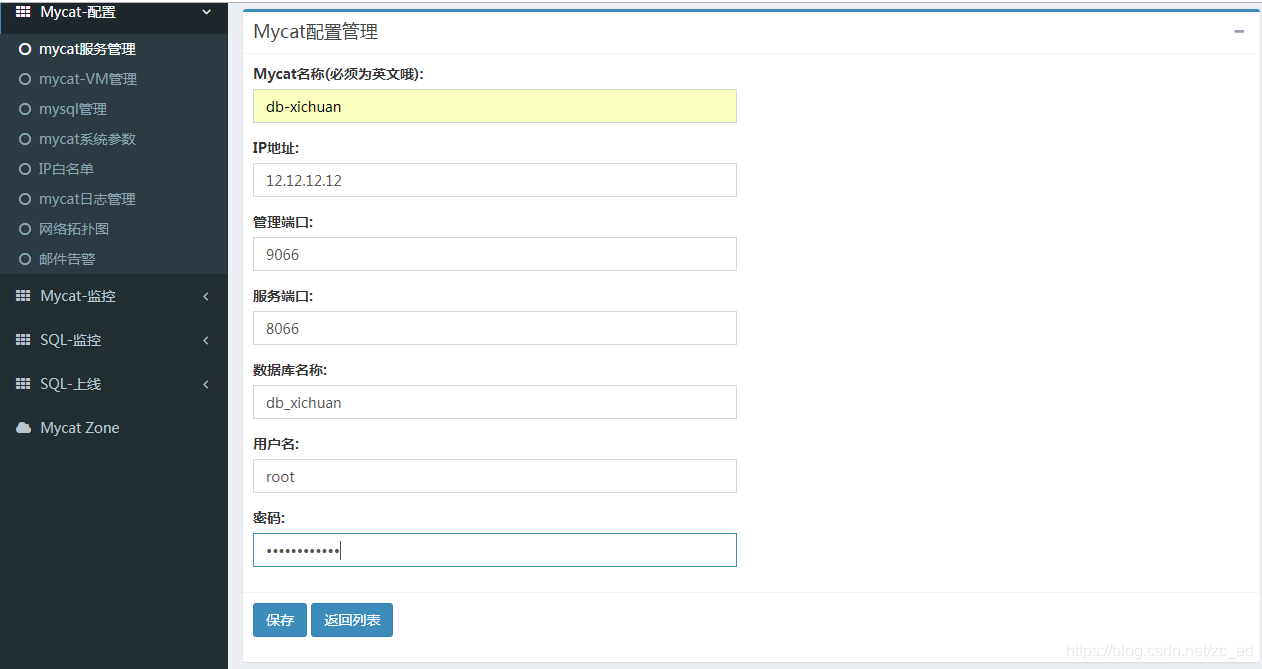Image resolution: width=1262 pixels, height=669 pixels.
Task: Click circle icon beside 网络拓扑图
Action: 25,229
